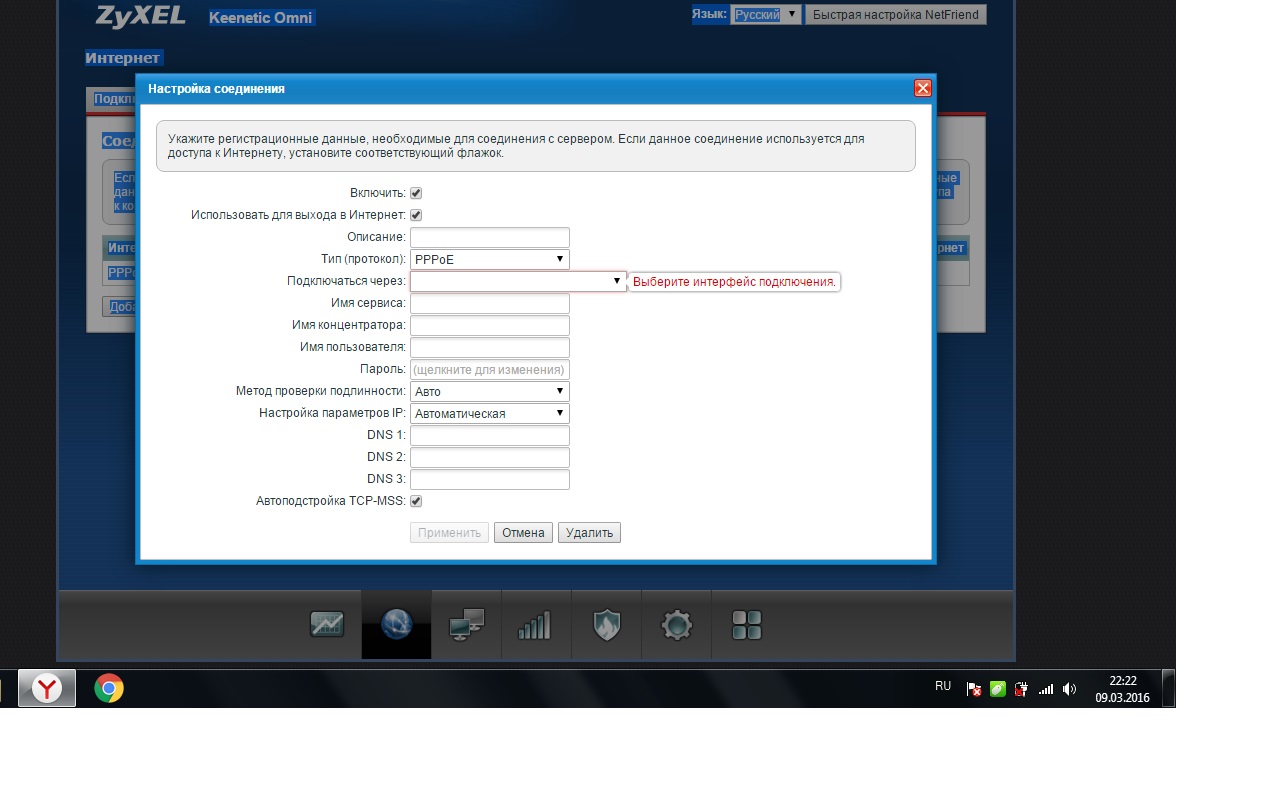Open the taskbar clock showing 22:22
1280x800 pixels.
1122,689
